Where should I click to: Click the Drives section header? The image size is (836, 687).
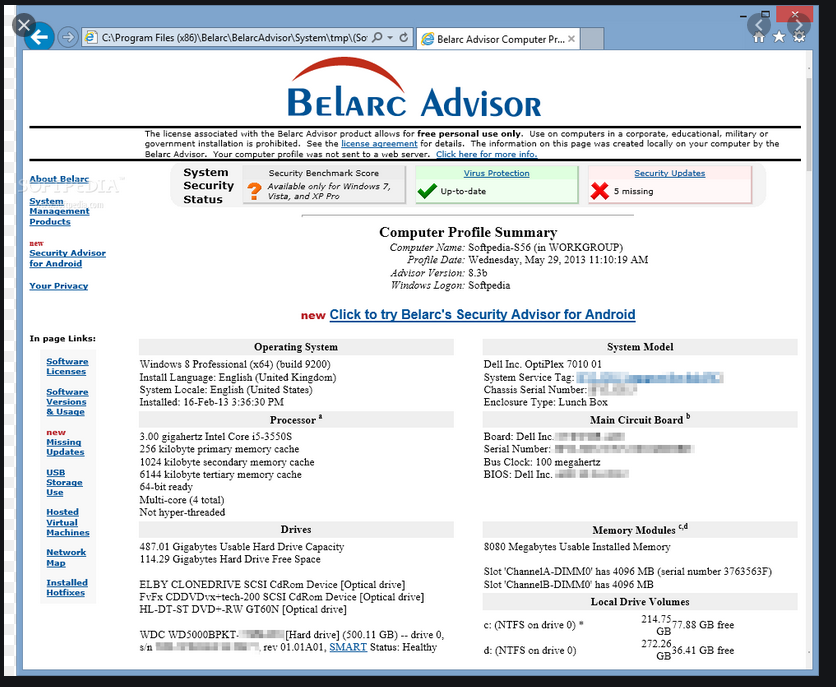click(x=296, y=529)
